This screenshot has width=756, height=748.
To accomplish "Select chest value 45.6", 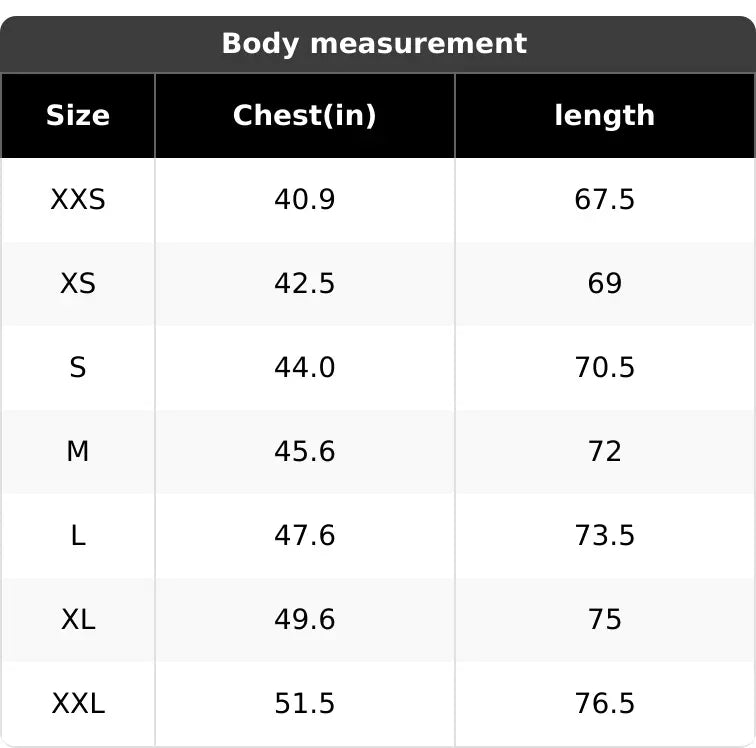I will click(305, 451).
